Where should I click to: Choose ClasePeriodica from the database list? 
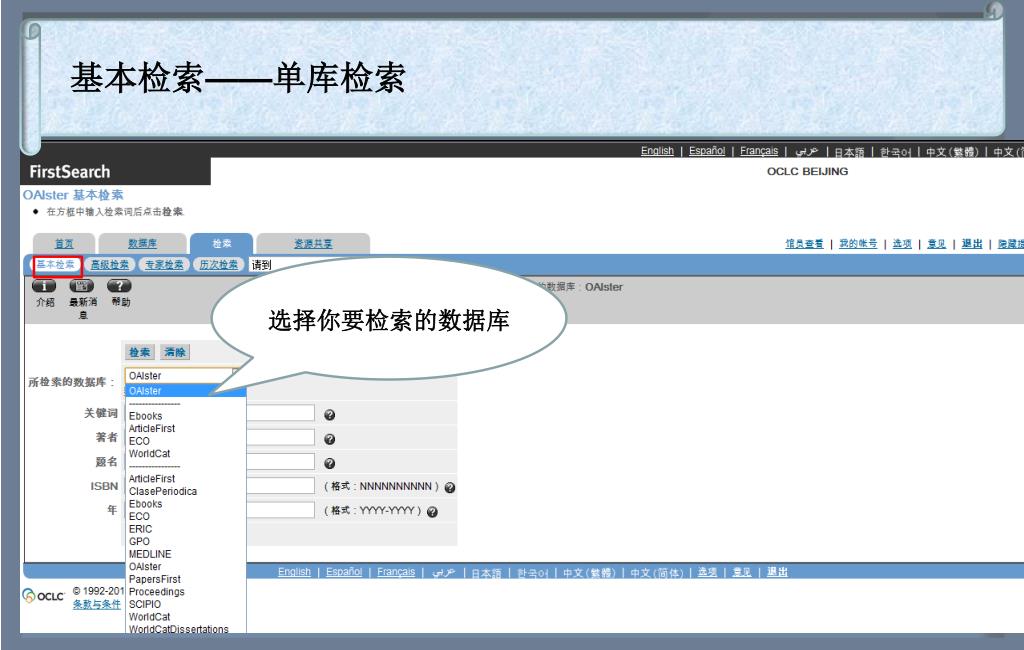point(163,491)
